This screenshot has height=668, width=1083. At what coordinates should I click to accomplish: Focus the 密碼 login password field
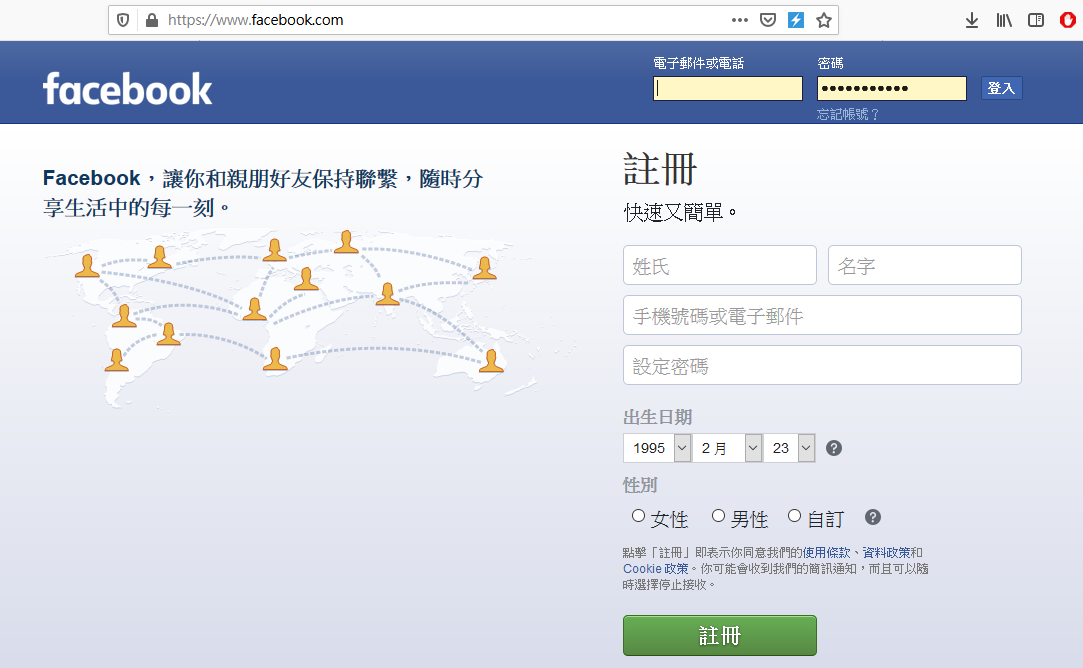[x=892, y=88]
